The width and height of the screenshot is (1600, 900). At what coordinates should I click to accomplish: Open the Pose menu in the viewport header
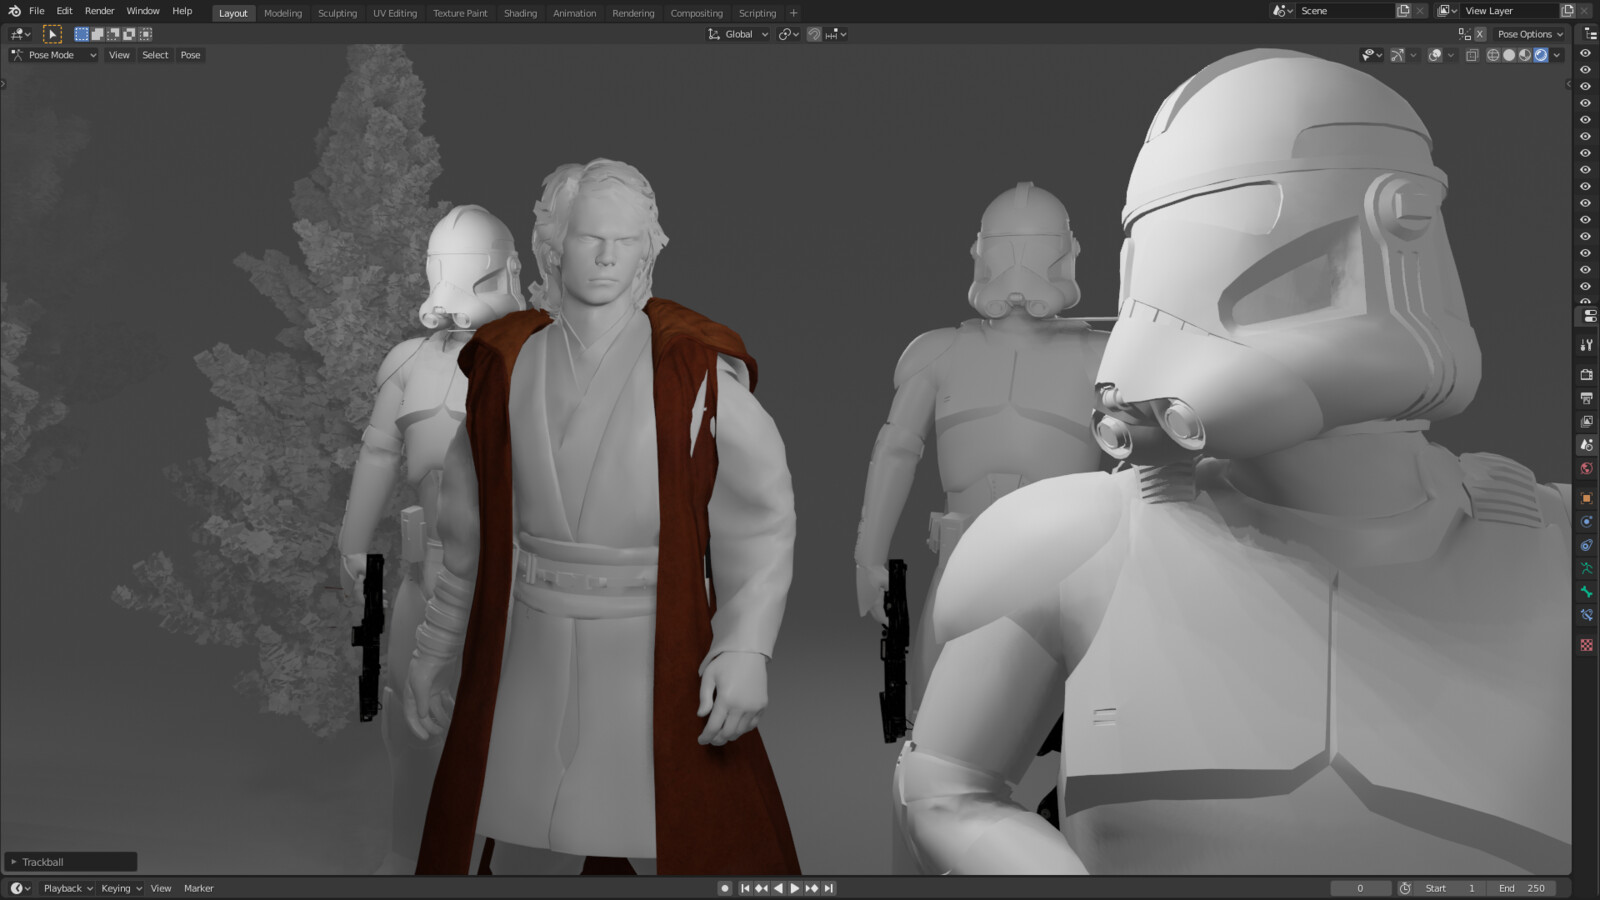pyautogui.click(x=190, y=55)
